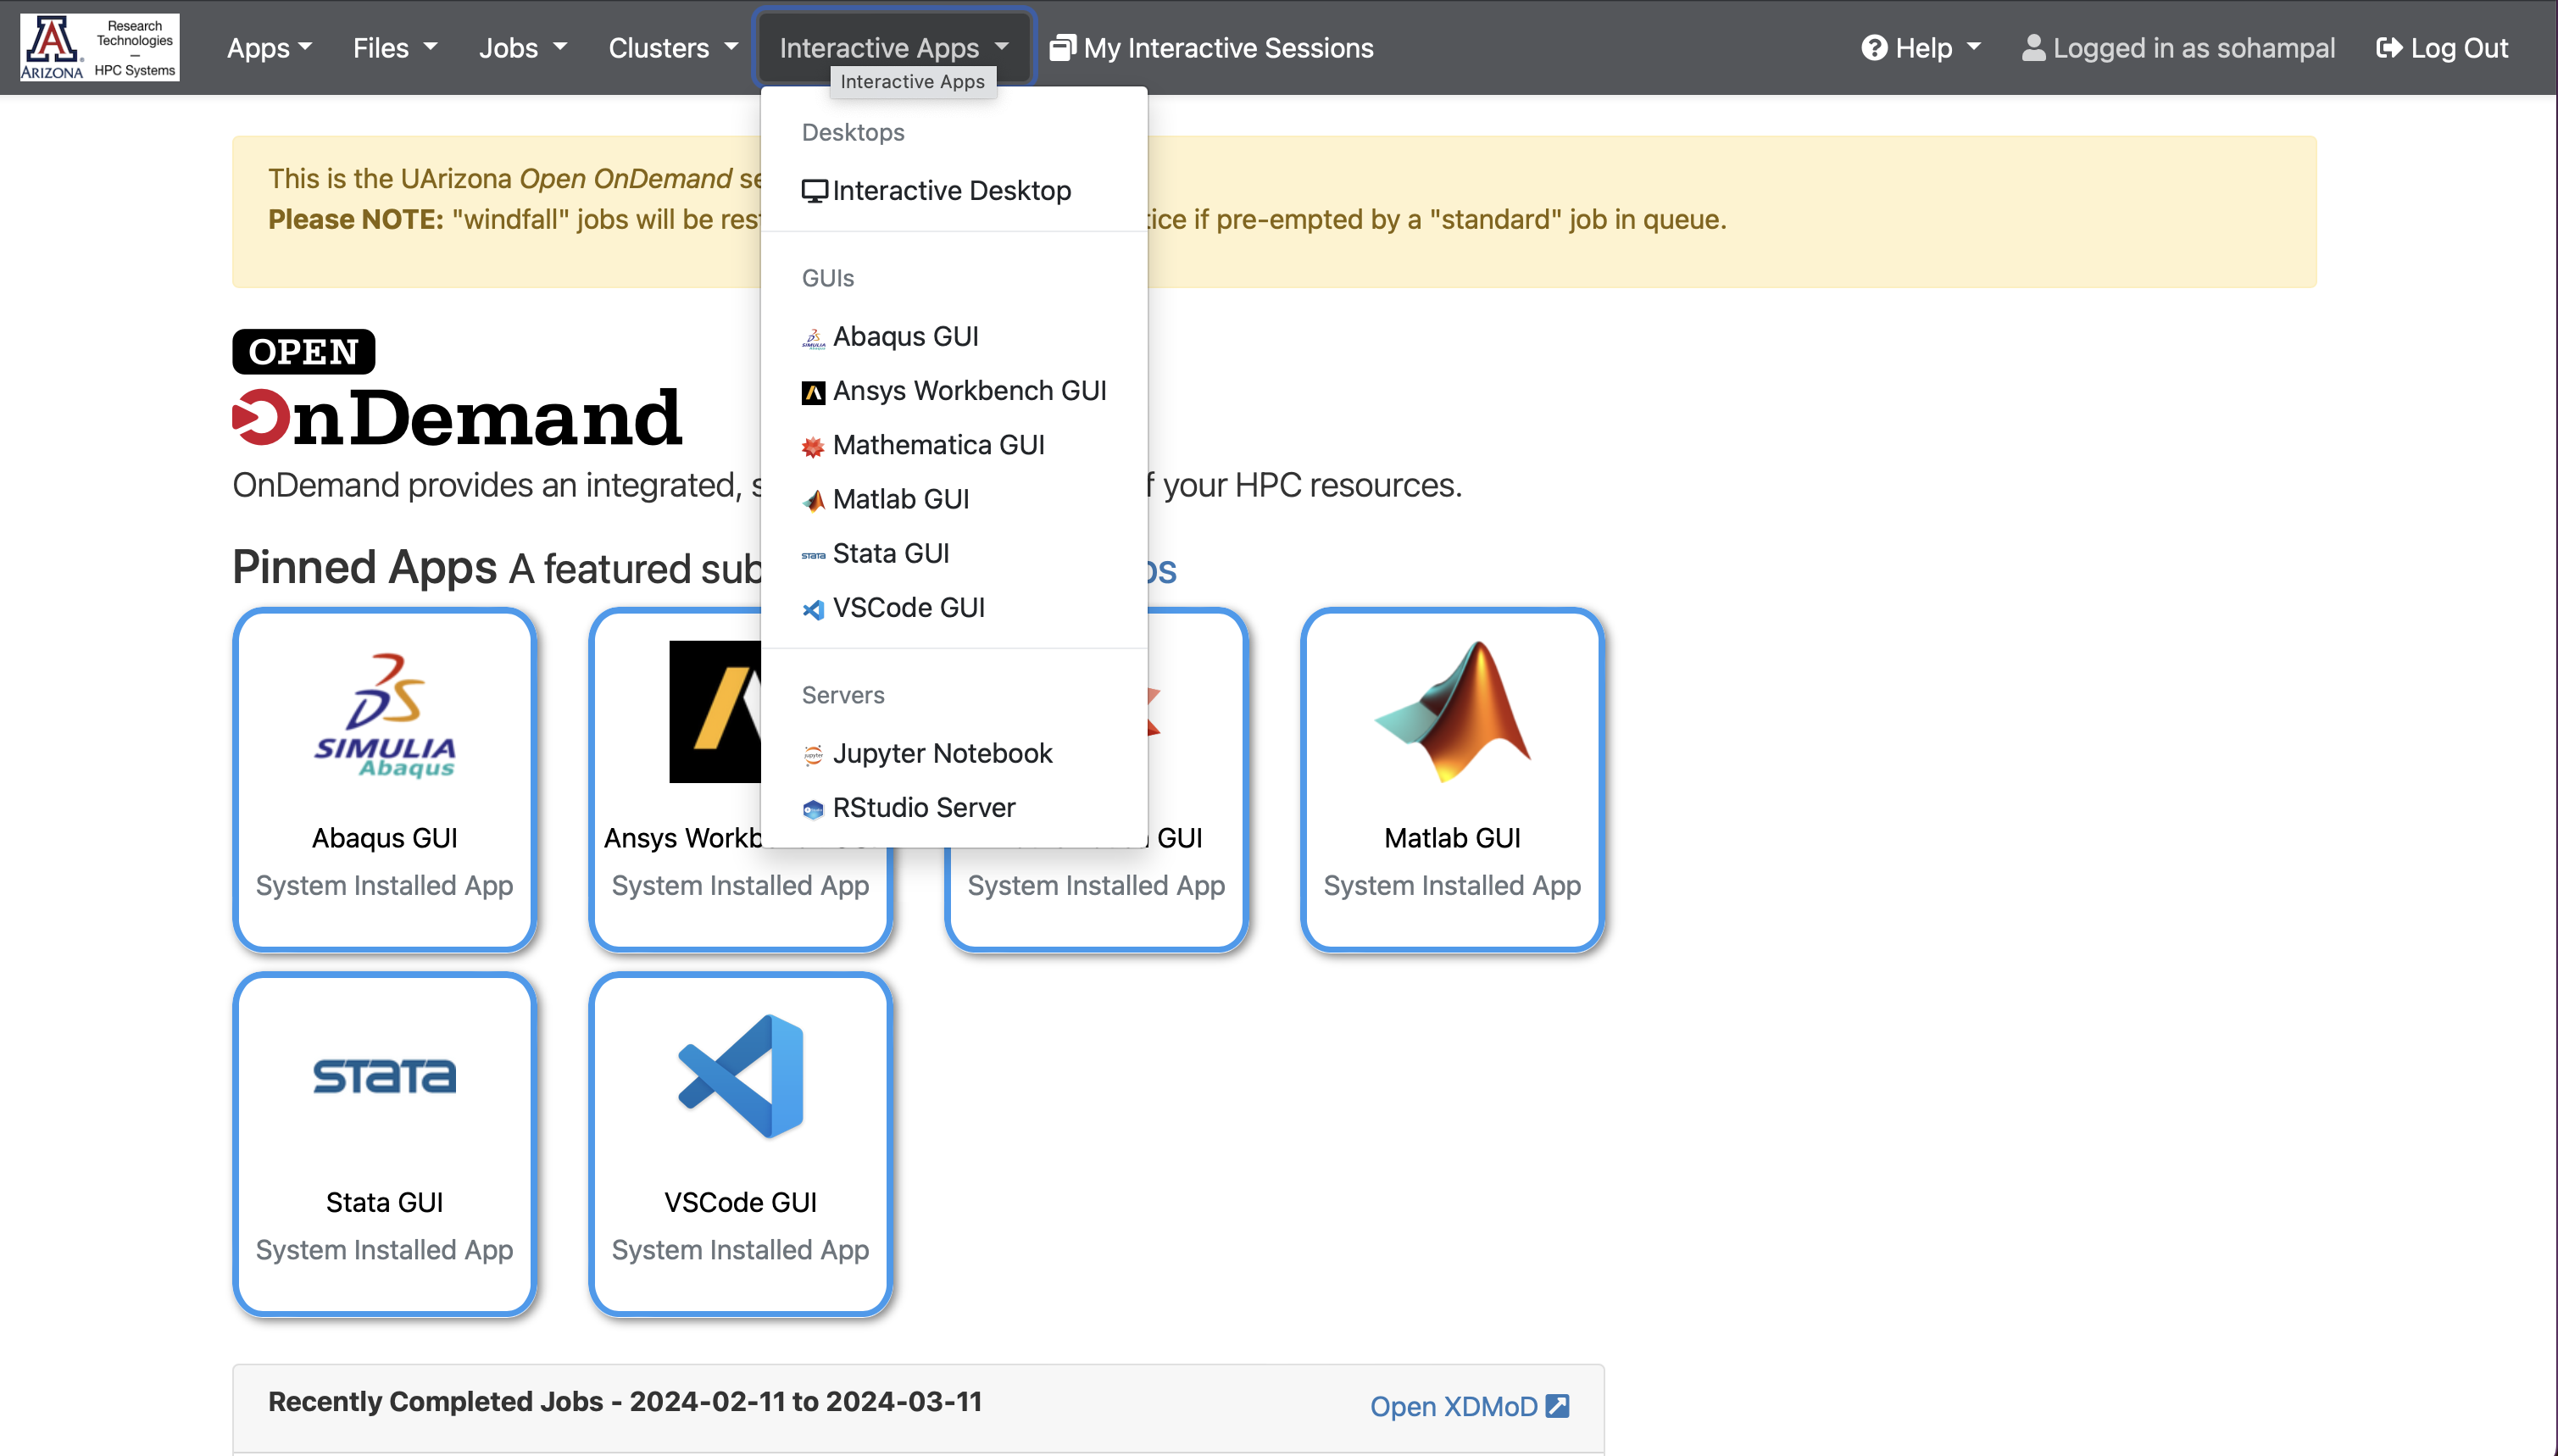Click the Ansys Workbench logo tile

714,712
